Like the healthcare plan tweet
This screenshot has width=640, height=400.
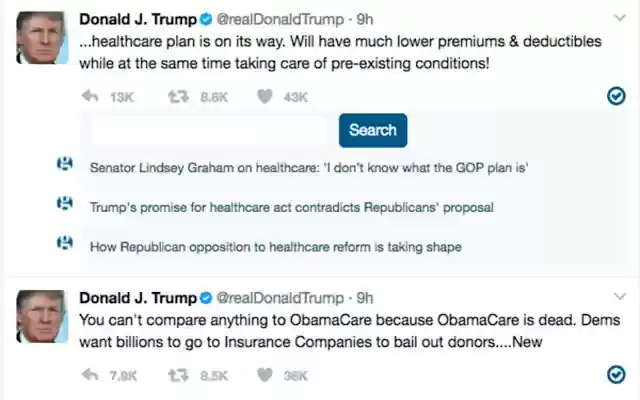[x=265, y=97]
